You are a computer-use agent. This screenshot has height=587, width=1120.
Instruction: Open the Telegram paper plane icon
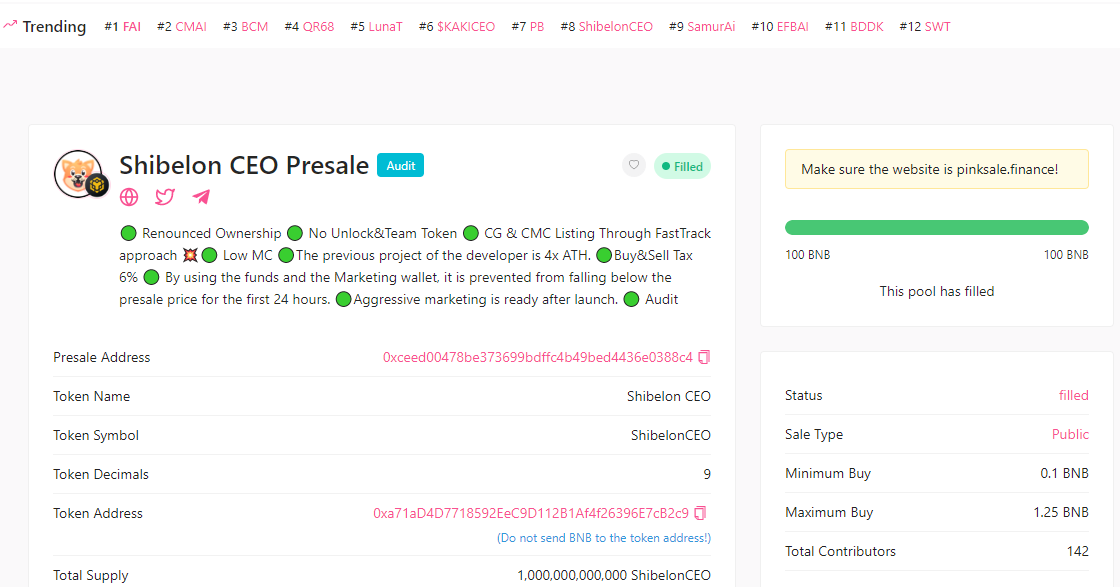pyautogui.click(x=201, y=197)
